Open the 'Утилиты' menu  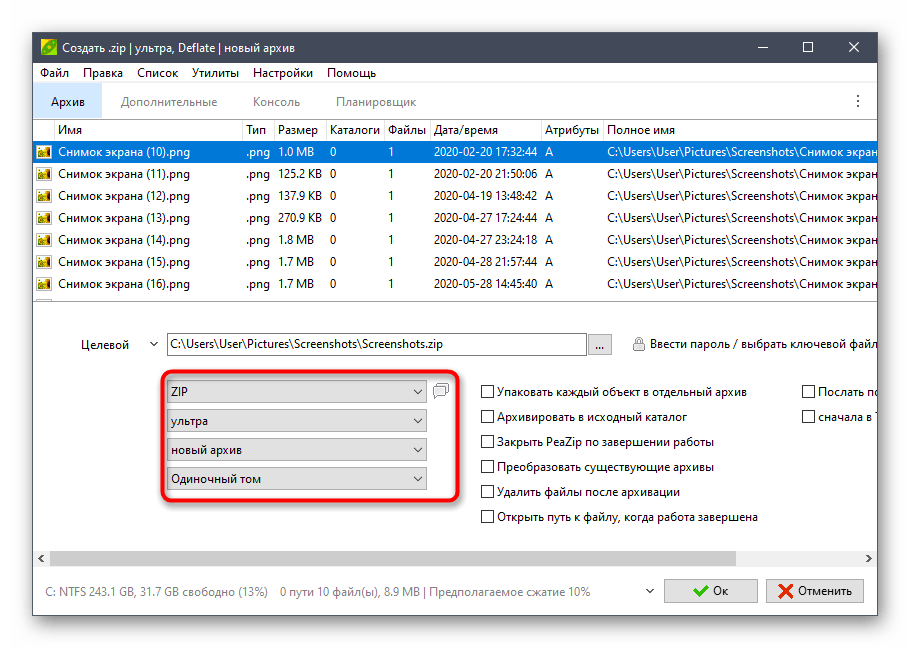215,73
